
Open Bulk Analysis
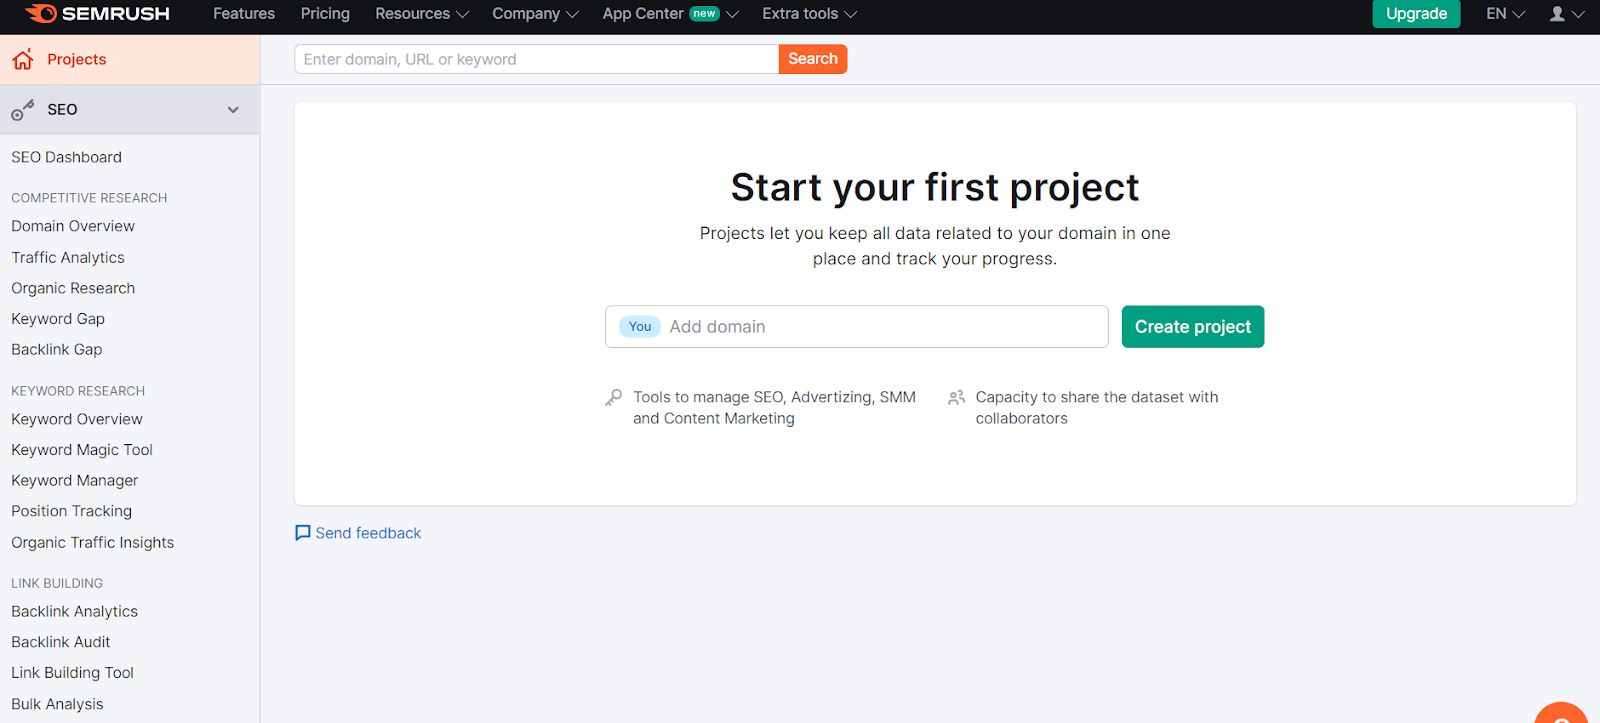click(57, 704)
